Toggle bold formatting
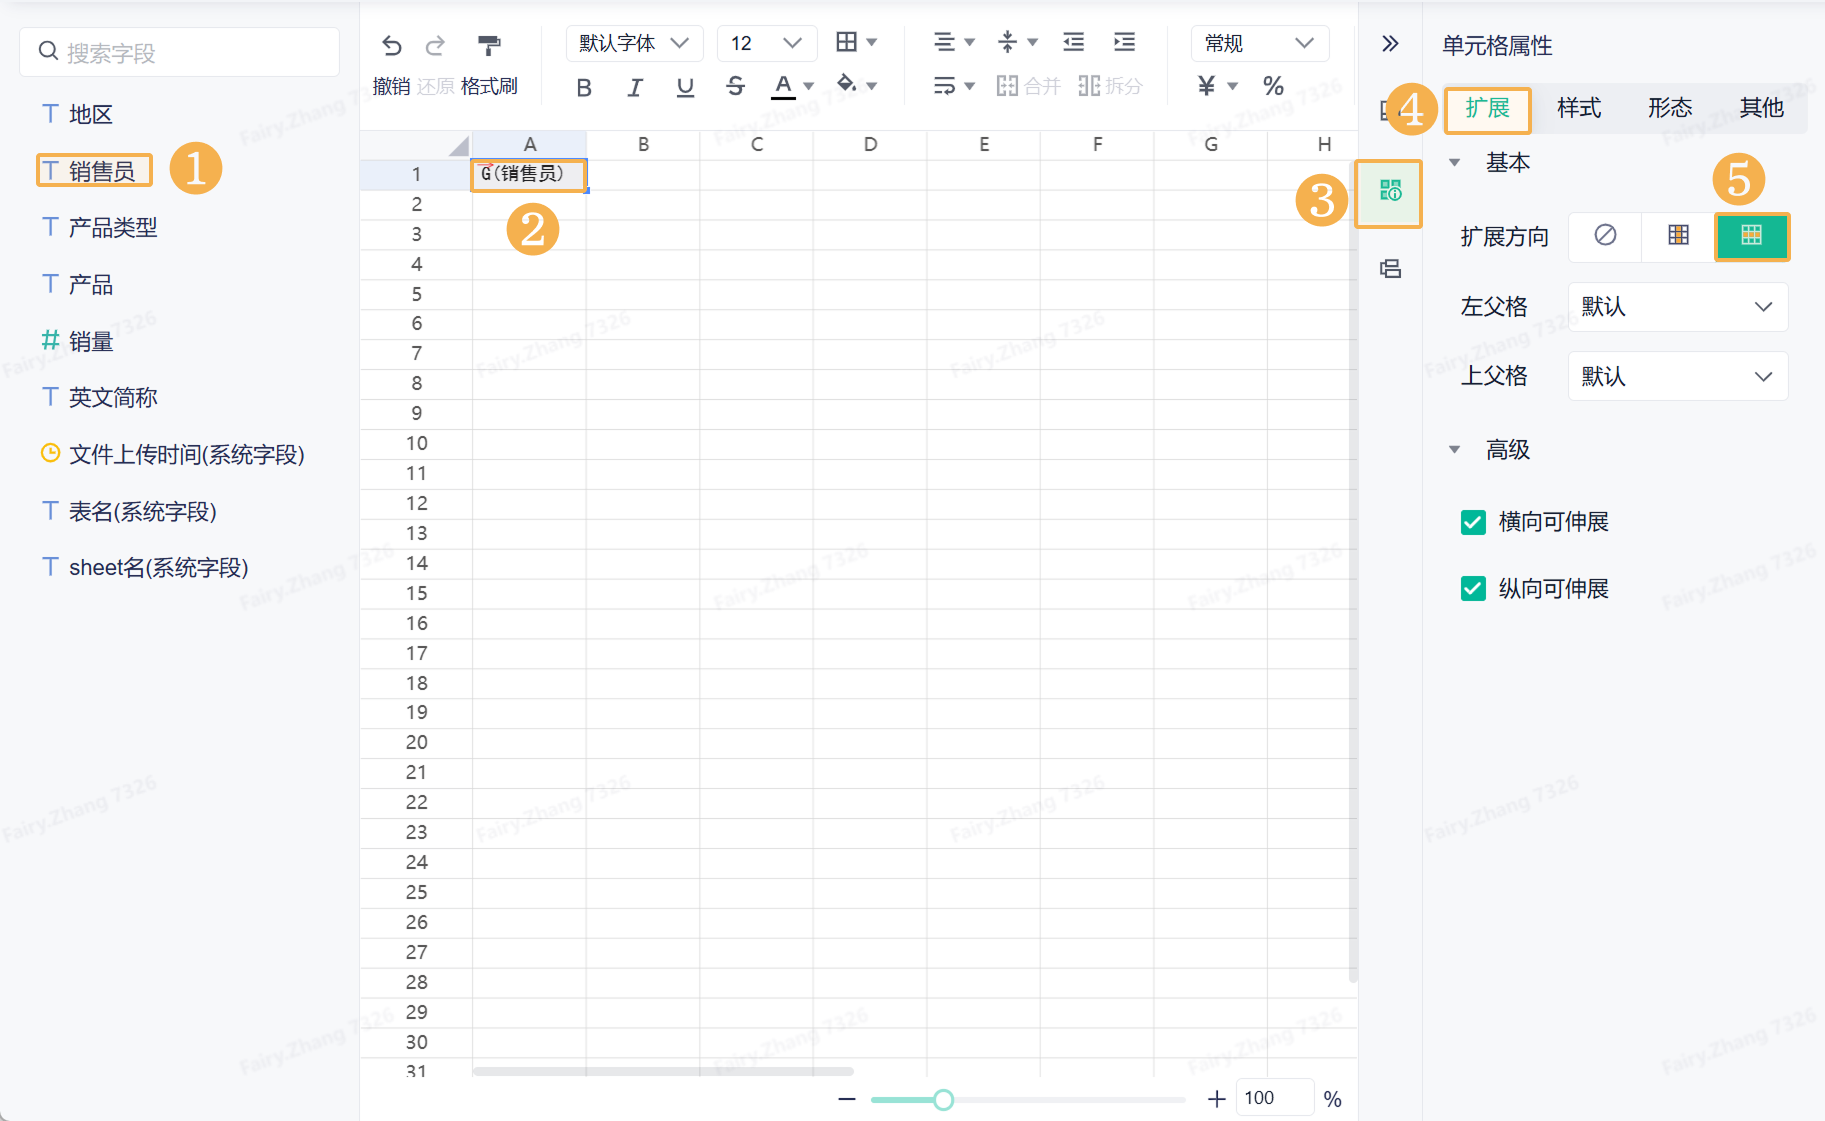 584,87
